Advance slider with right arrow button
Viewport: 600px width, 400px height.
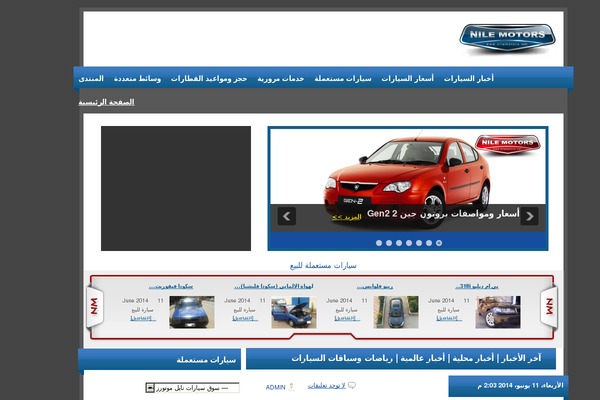click(x=530, y=216)
